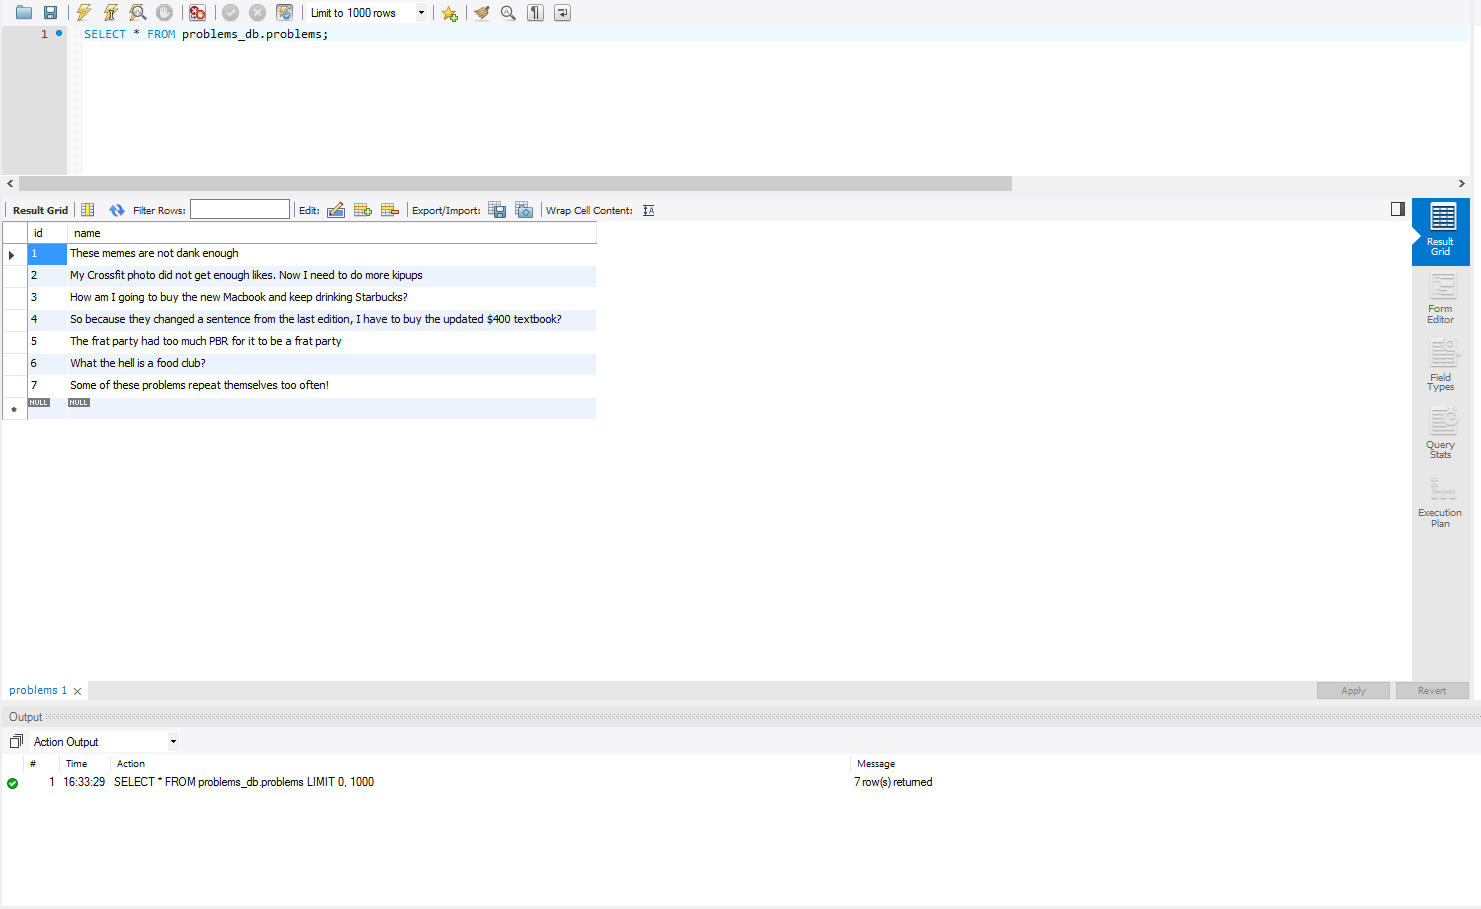Toggle the result side panel visibility
Screen dimensions: 1481x909
tap(1398, 209)
